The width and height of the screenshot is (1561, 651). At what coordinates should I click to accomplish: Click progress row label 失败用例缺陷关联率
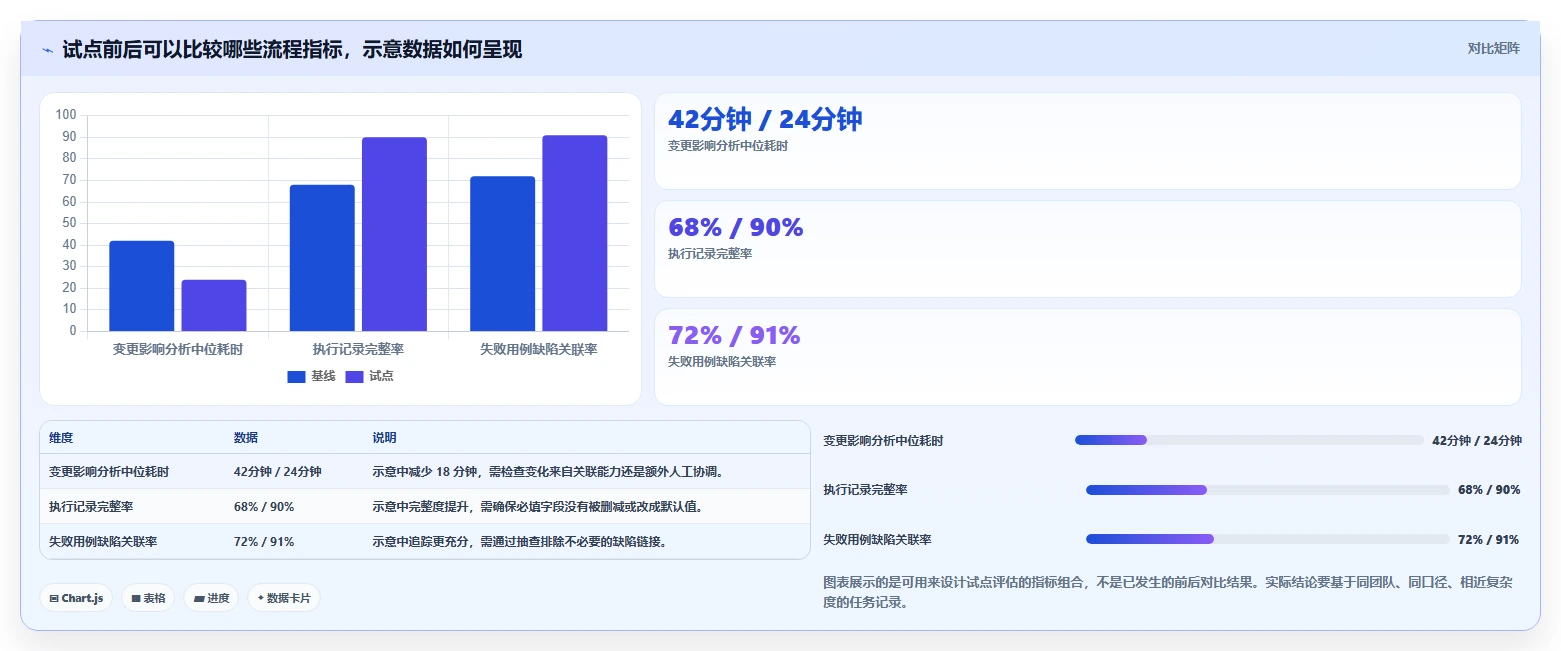click(x=877, y=539)
